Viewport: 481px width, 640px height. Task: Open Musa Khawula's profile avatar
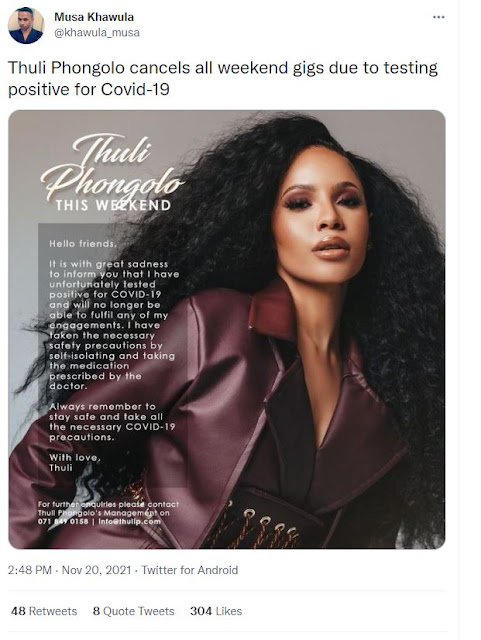[x=26, y=25]
